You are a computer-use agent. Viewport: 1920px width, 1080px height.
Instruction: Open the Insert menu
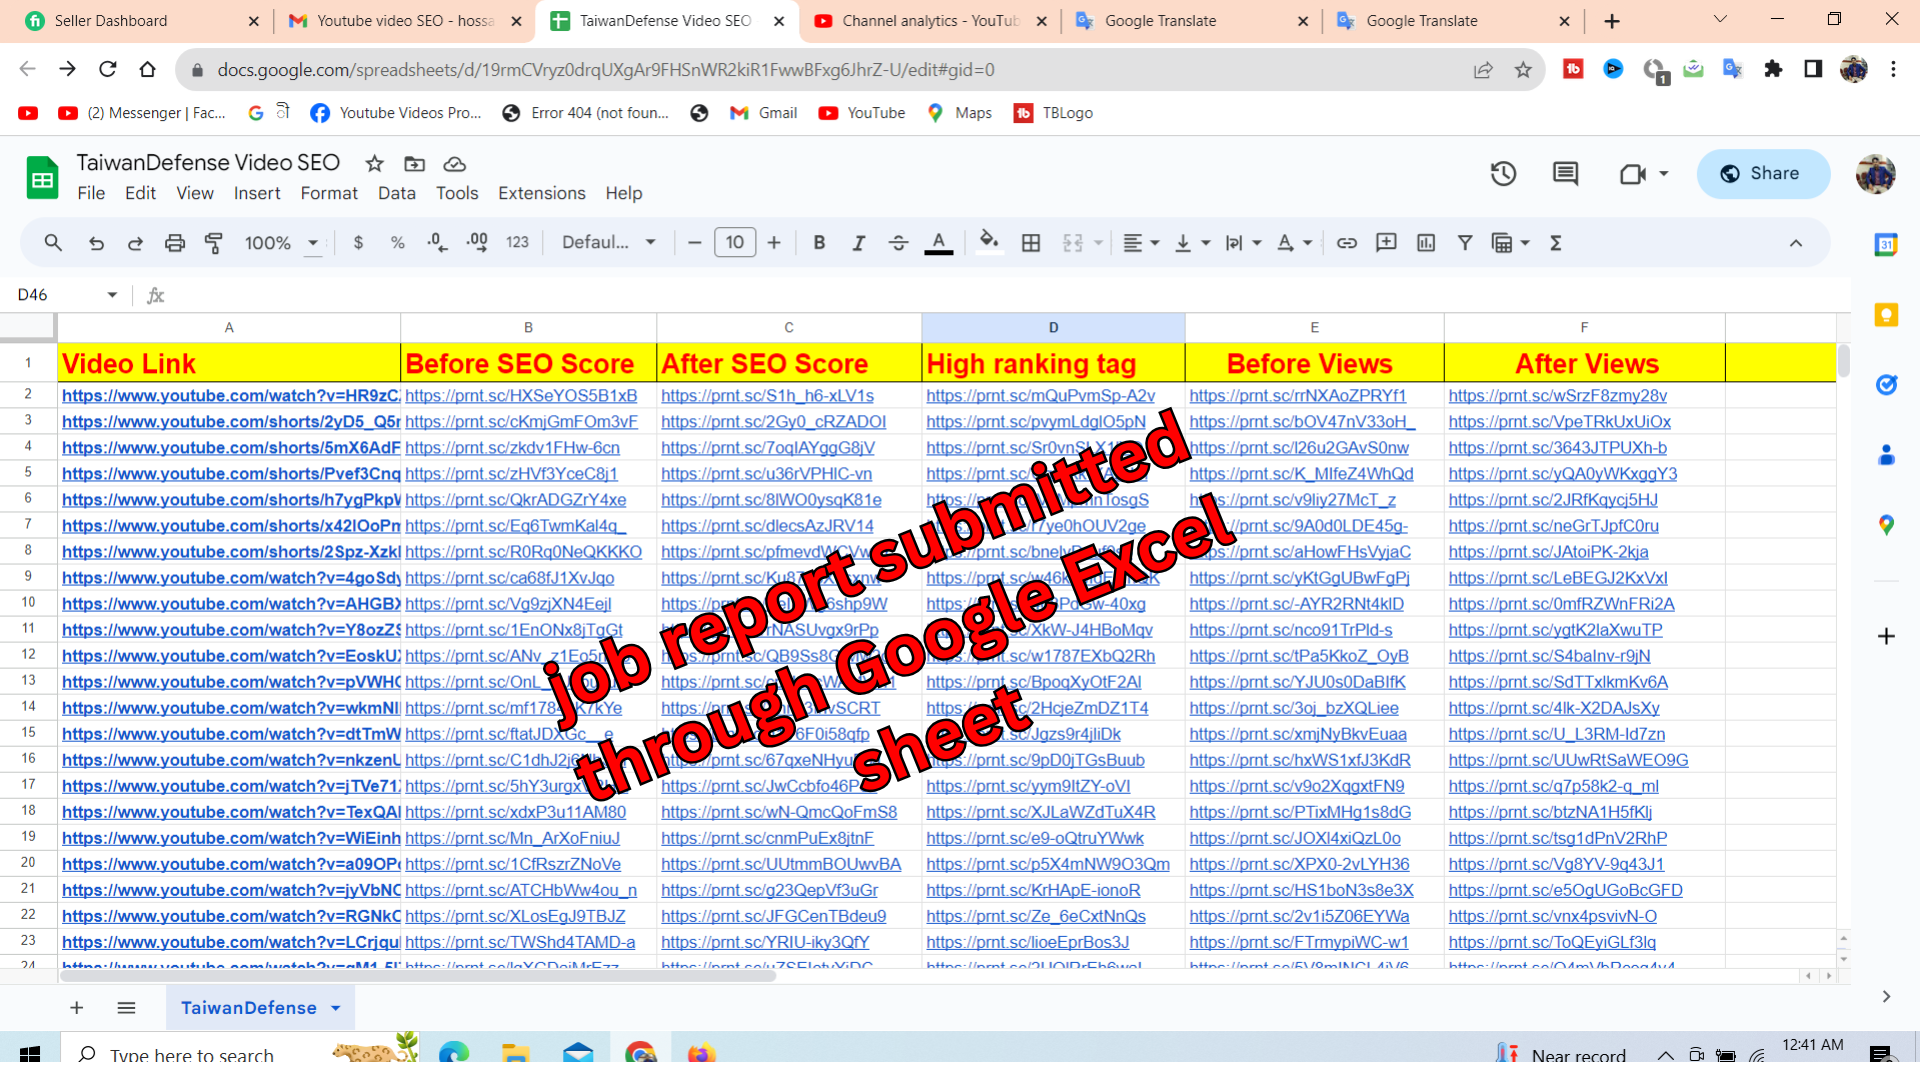(257, 194)
